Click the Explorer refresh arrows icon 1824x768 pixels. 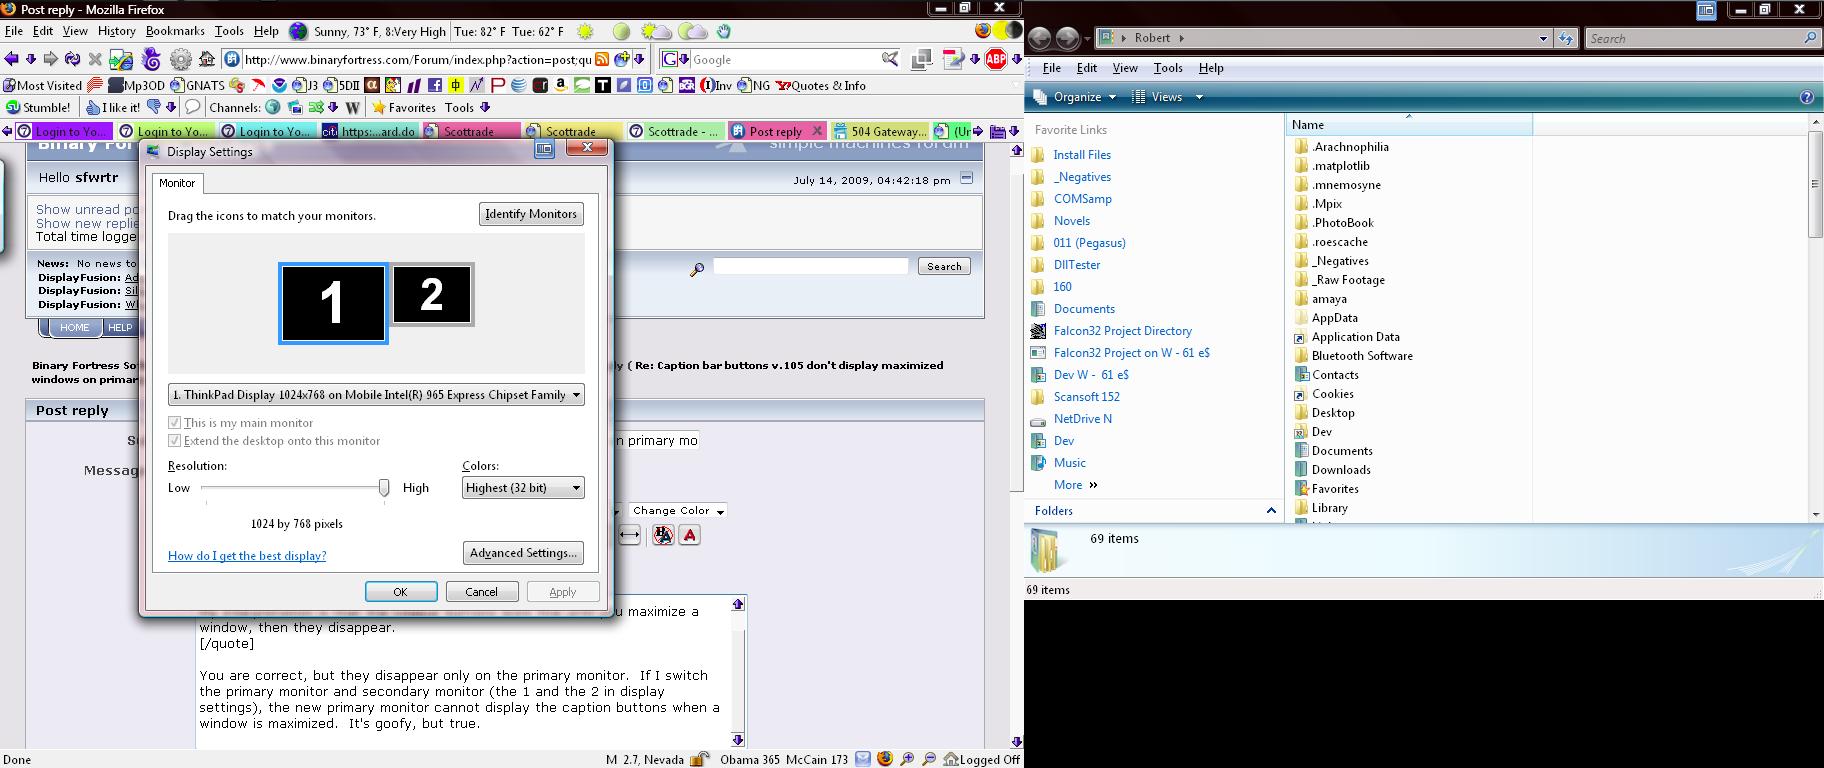(1566, 38)
